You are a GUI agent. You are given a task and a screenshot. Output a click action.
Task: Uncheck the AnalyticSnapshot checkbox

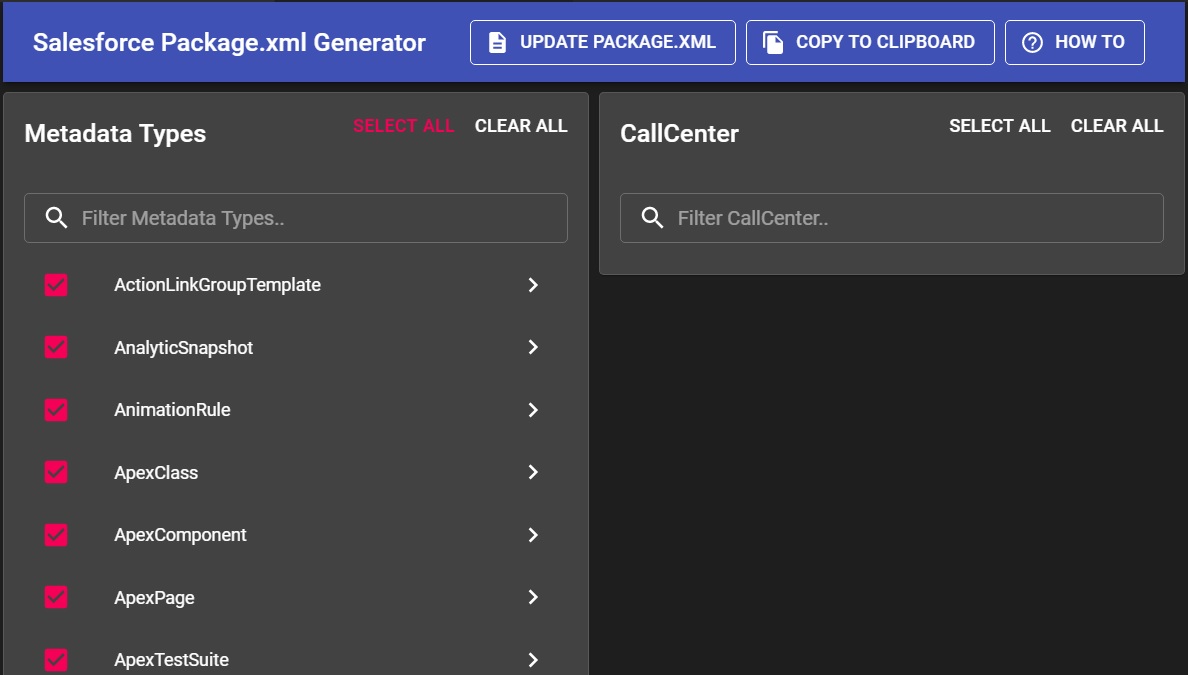(x=56, y=347)
